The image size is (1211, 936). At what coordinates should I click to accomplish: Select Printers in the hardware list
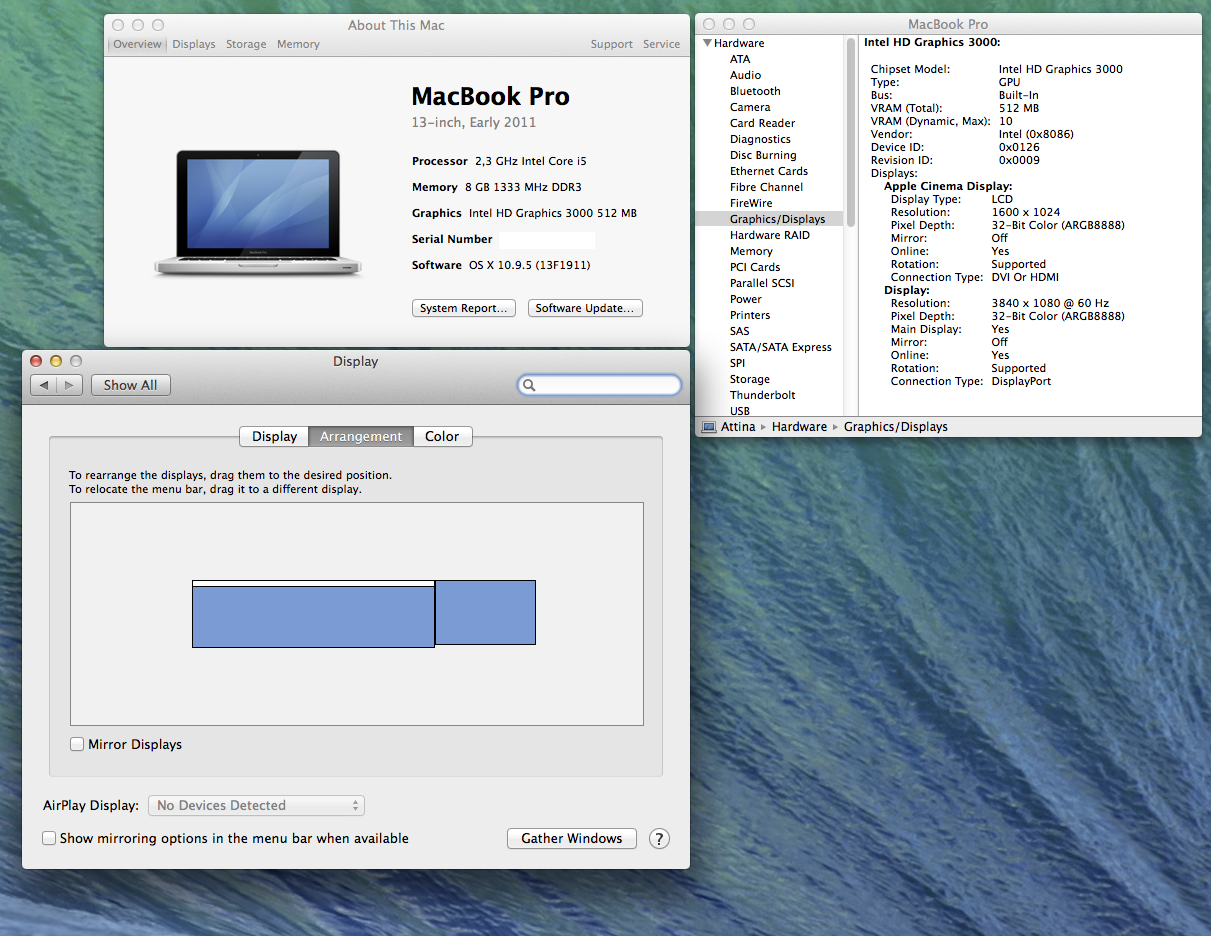point(750,315)
